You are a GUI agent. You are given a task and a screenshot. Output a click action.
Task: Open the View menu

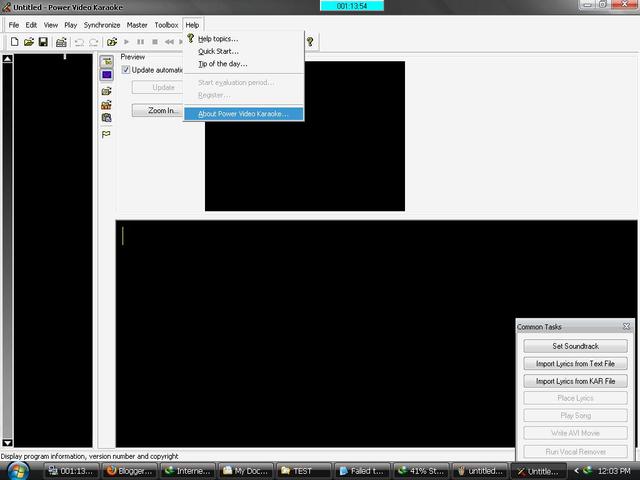(51, 25)
